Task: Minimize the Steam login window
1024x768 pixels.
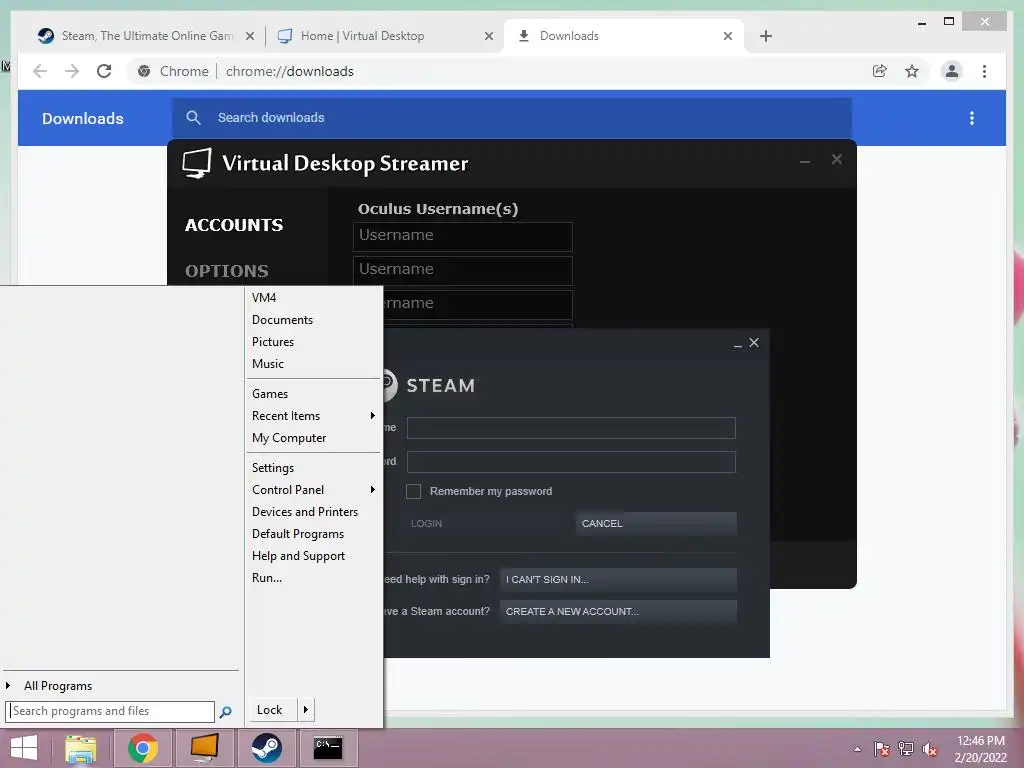Action: click(737, 344)
